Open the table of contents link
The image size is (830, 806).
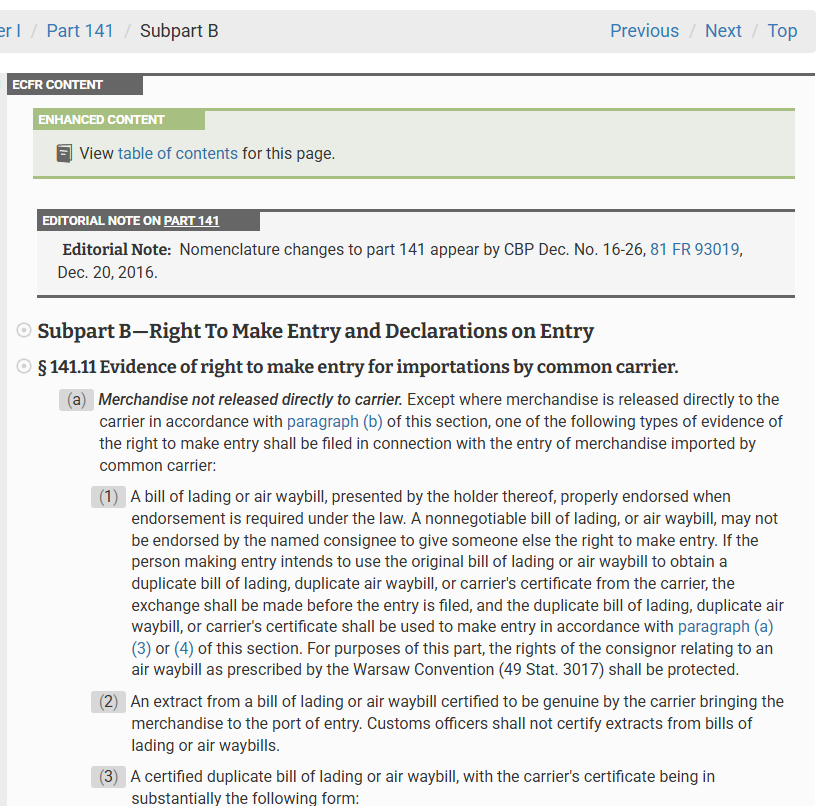[178, 154]
